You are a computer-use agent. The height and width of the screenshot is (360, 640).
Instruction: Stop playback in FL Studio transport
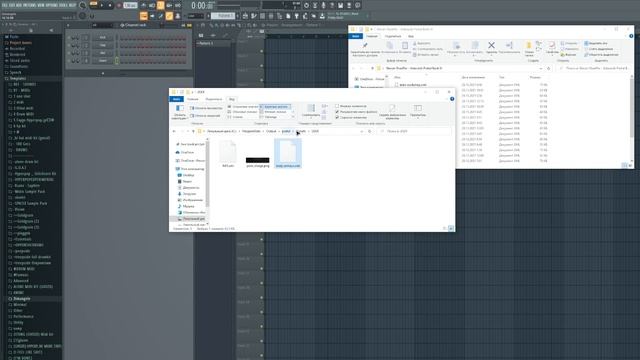110,5
